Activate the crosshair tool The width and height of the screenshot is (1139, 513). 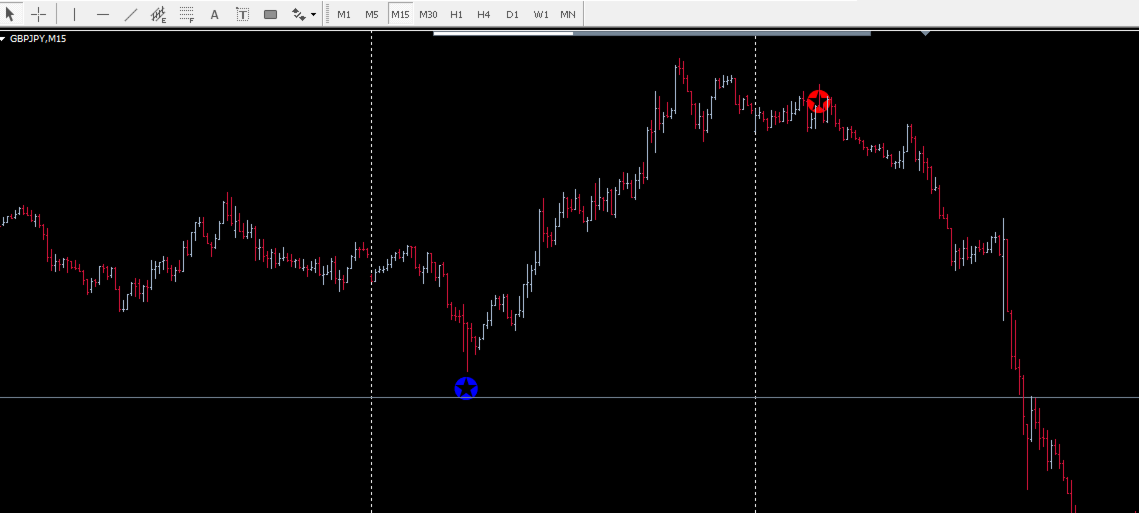point(38,14)
